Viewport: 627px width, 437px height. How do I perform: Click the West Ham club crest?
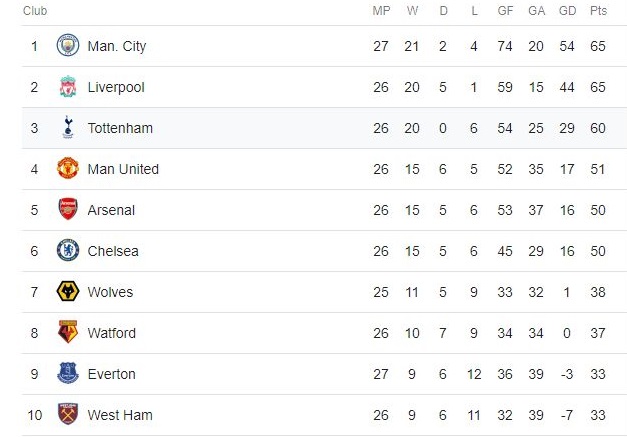point(68,415)
